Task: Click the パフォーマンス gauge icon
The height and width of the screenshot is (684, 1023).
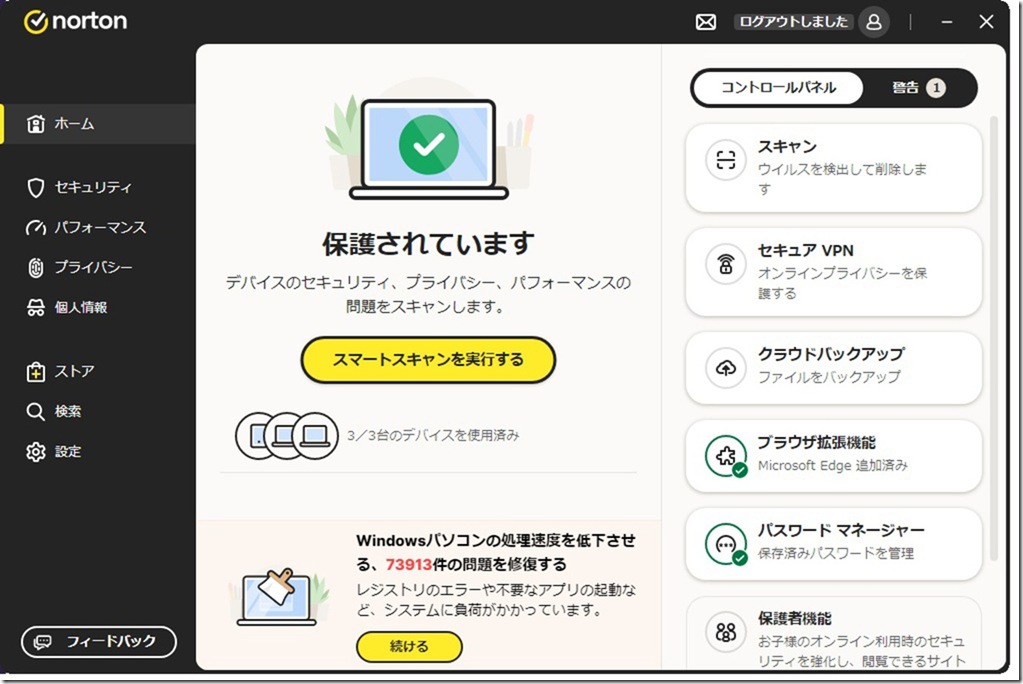Action: pos(35,228)
